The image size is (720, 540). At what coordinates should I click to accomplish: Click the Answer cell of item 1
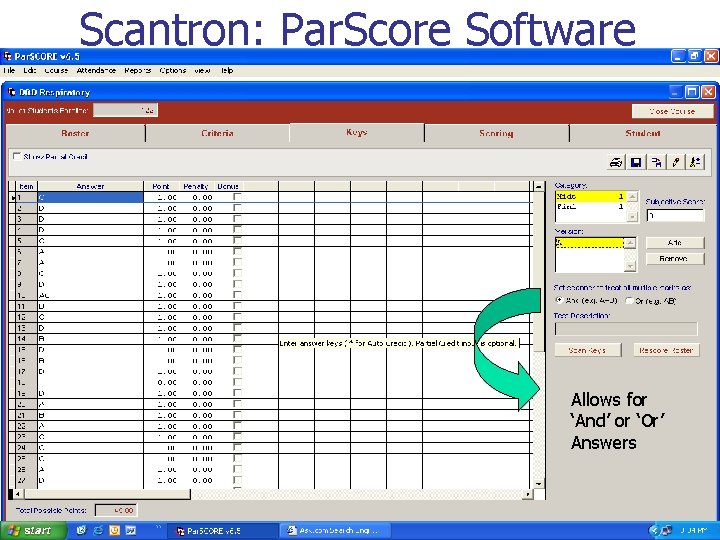(x=90, y=197)
